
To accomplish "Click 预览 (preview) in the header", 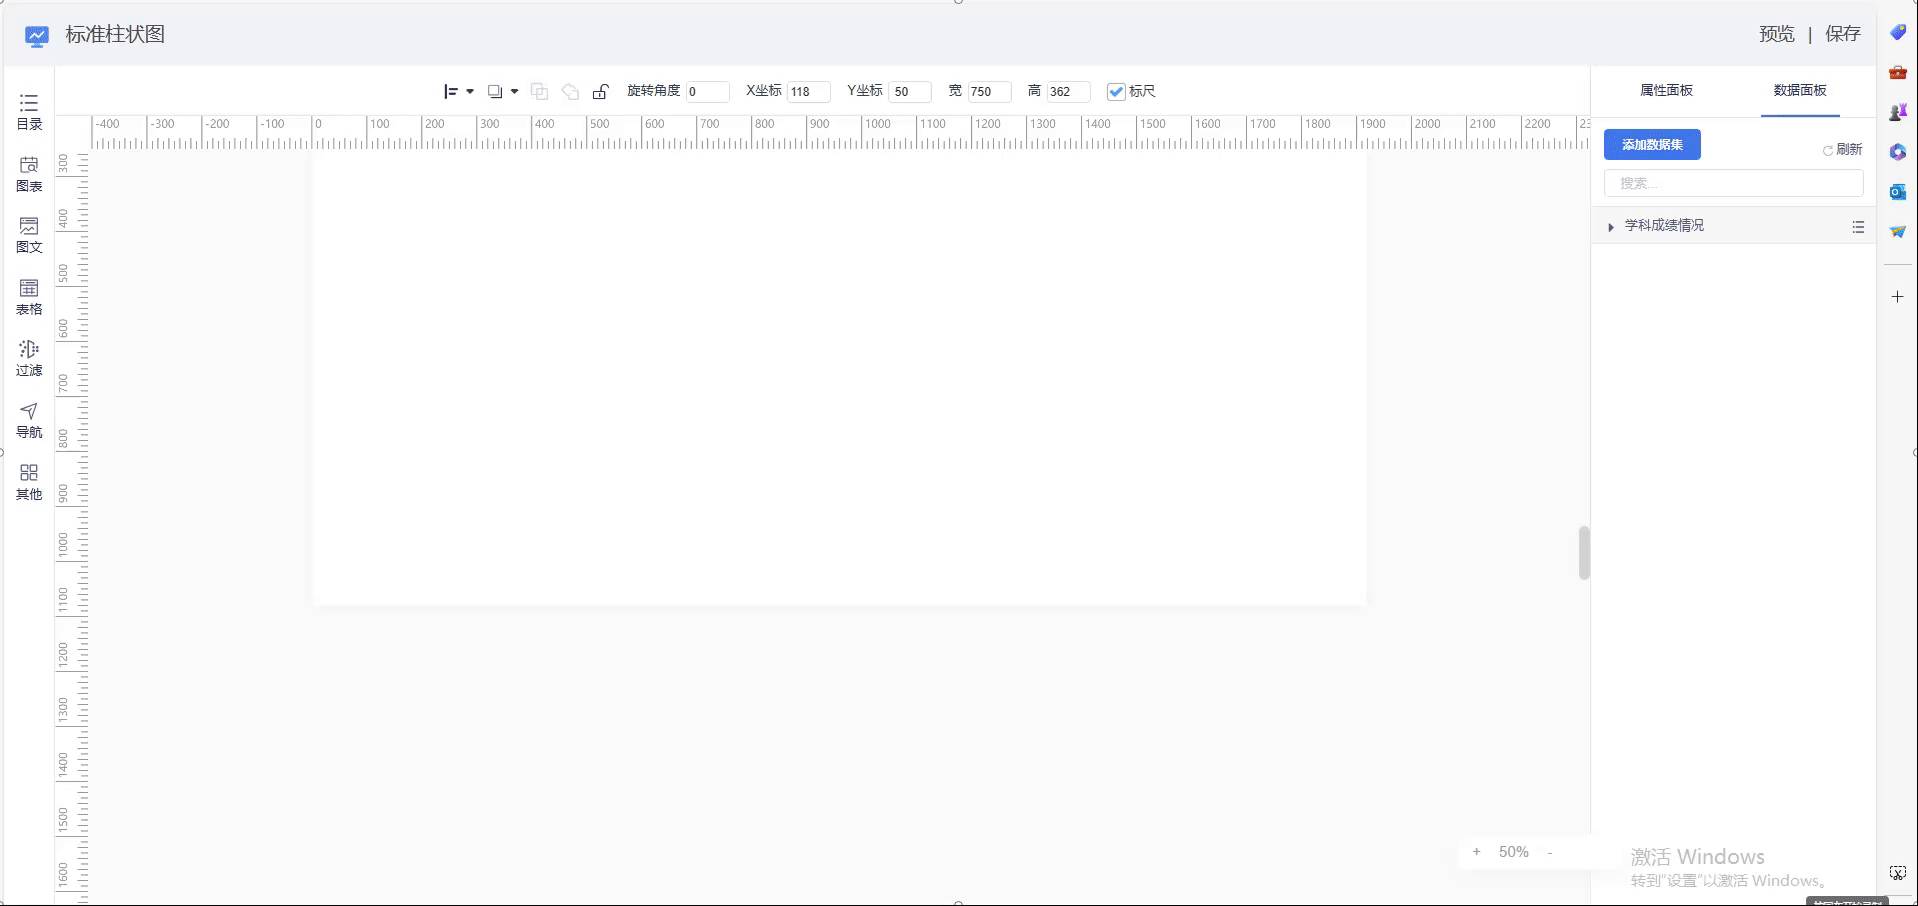I will click(1777, 34).
